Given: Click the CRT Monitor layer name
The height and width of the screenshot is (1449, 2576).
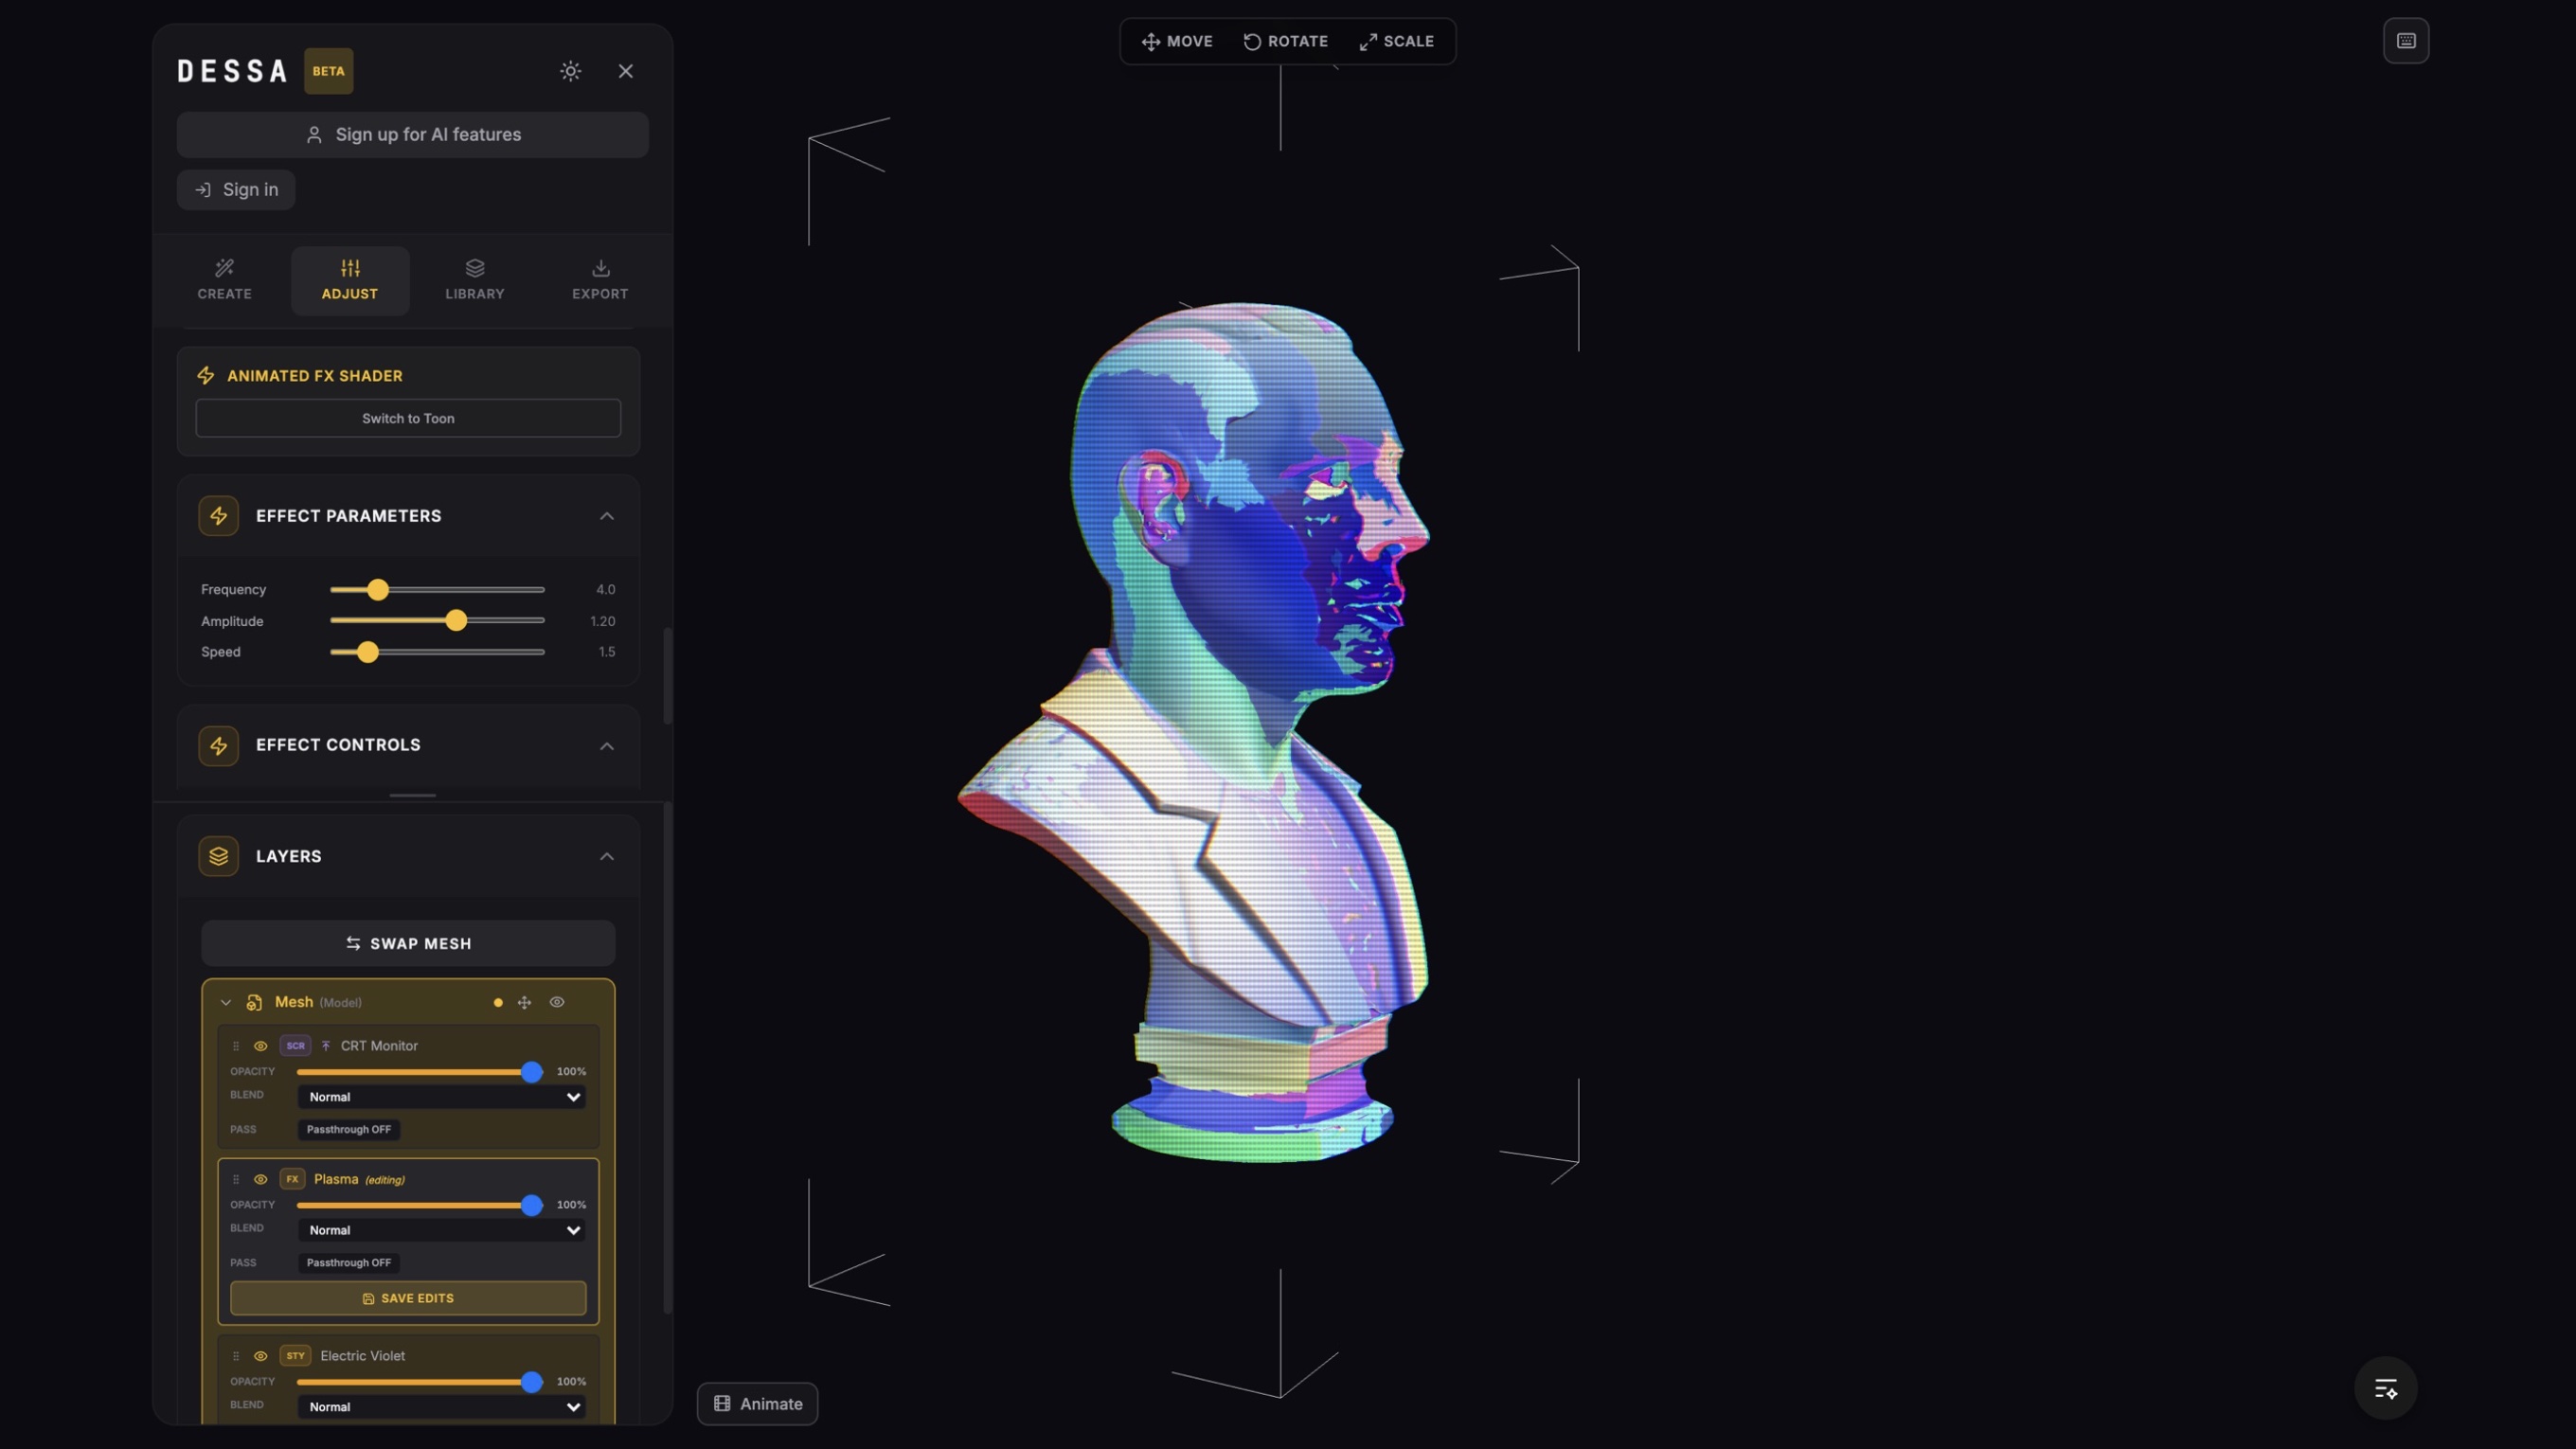Looking at the screenshot, I should click(379, 1046).
